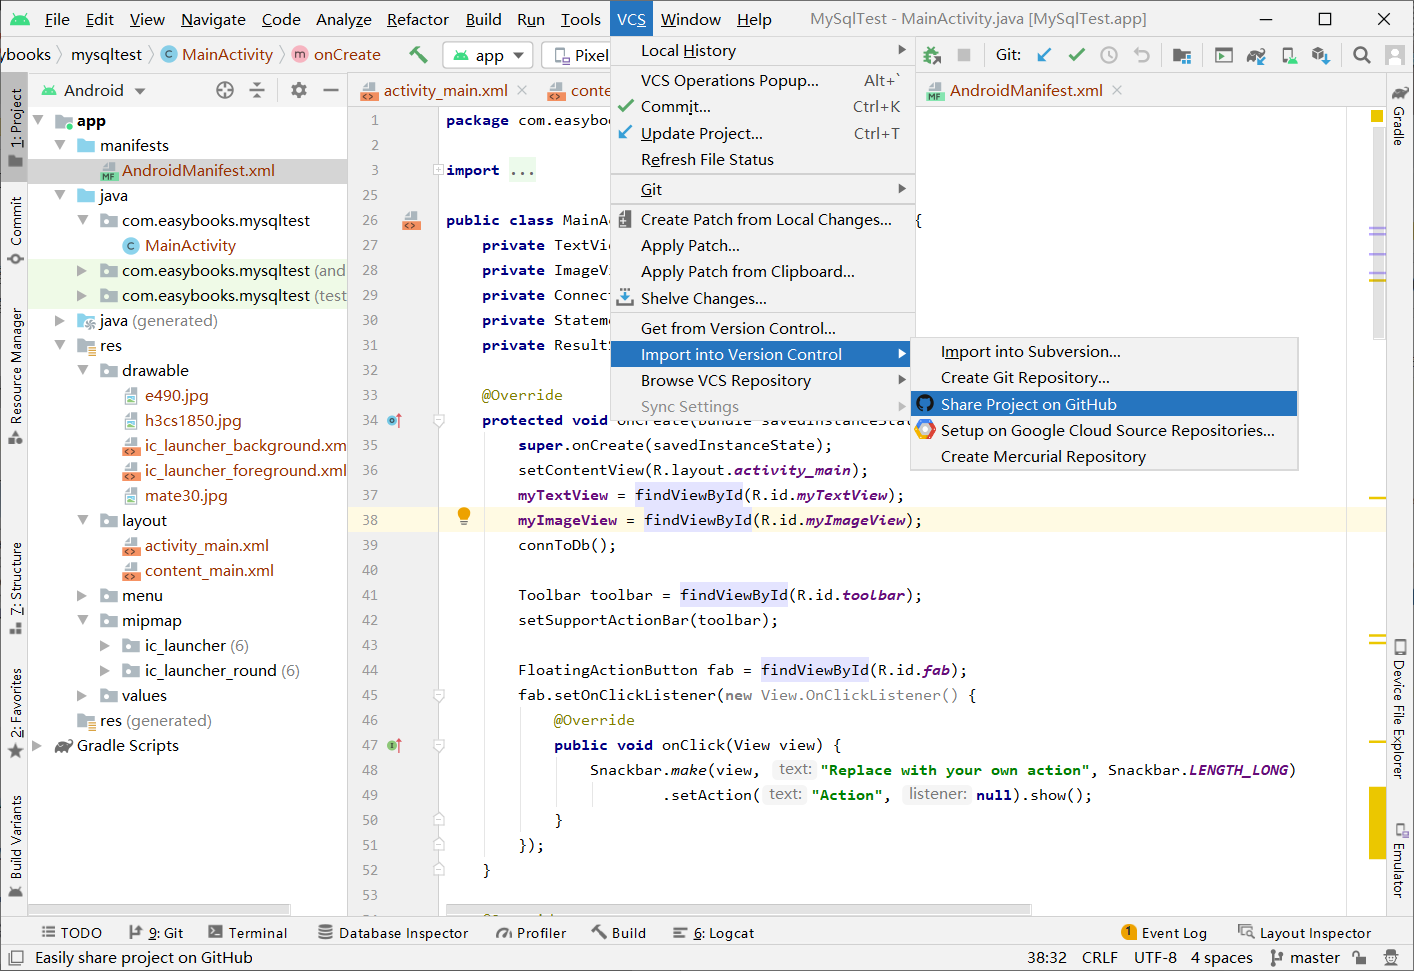This screenshot has height=971, width=1414.
Task: Open the app run configuration dropdown
Action: [489, 55]
